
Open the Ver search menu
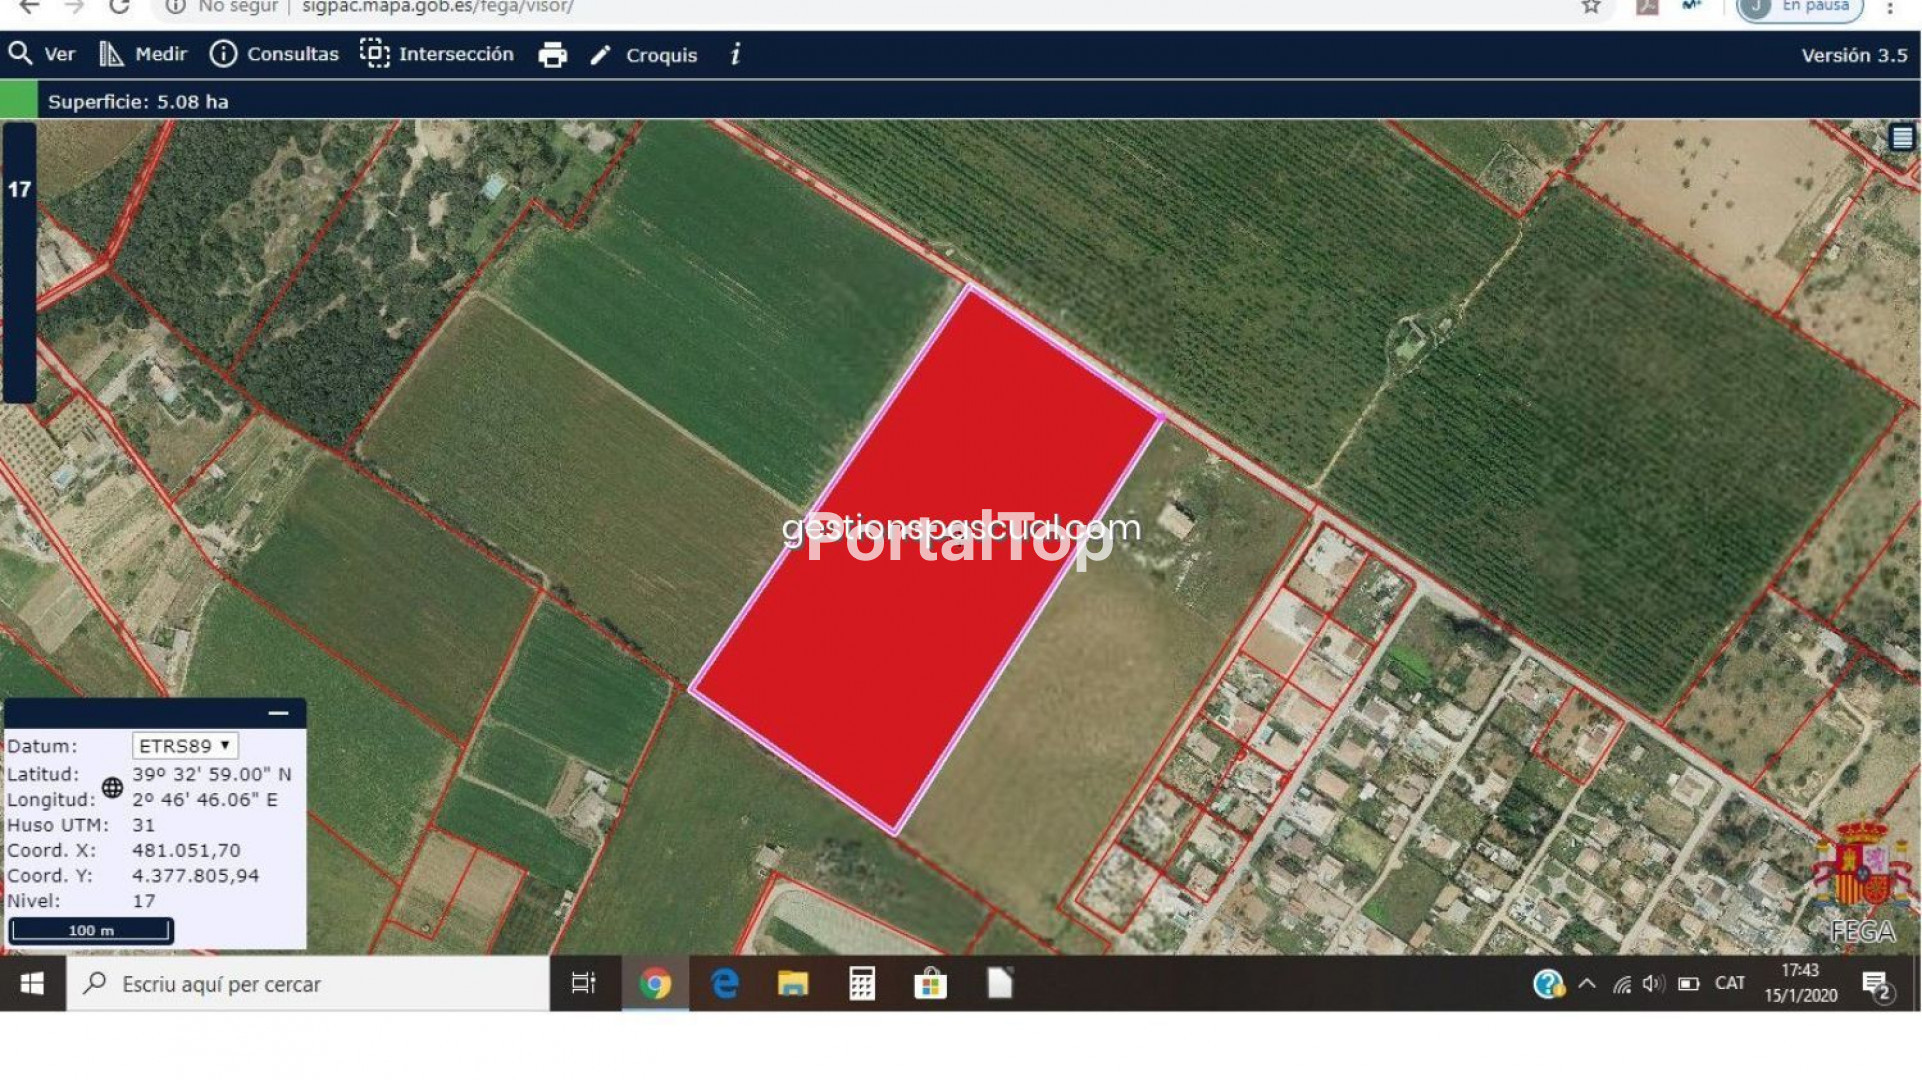42,54
